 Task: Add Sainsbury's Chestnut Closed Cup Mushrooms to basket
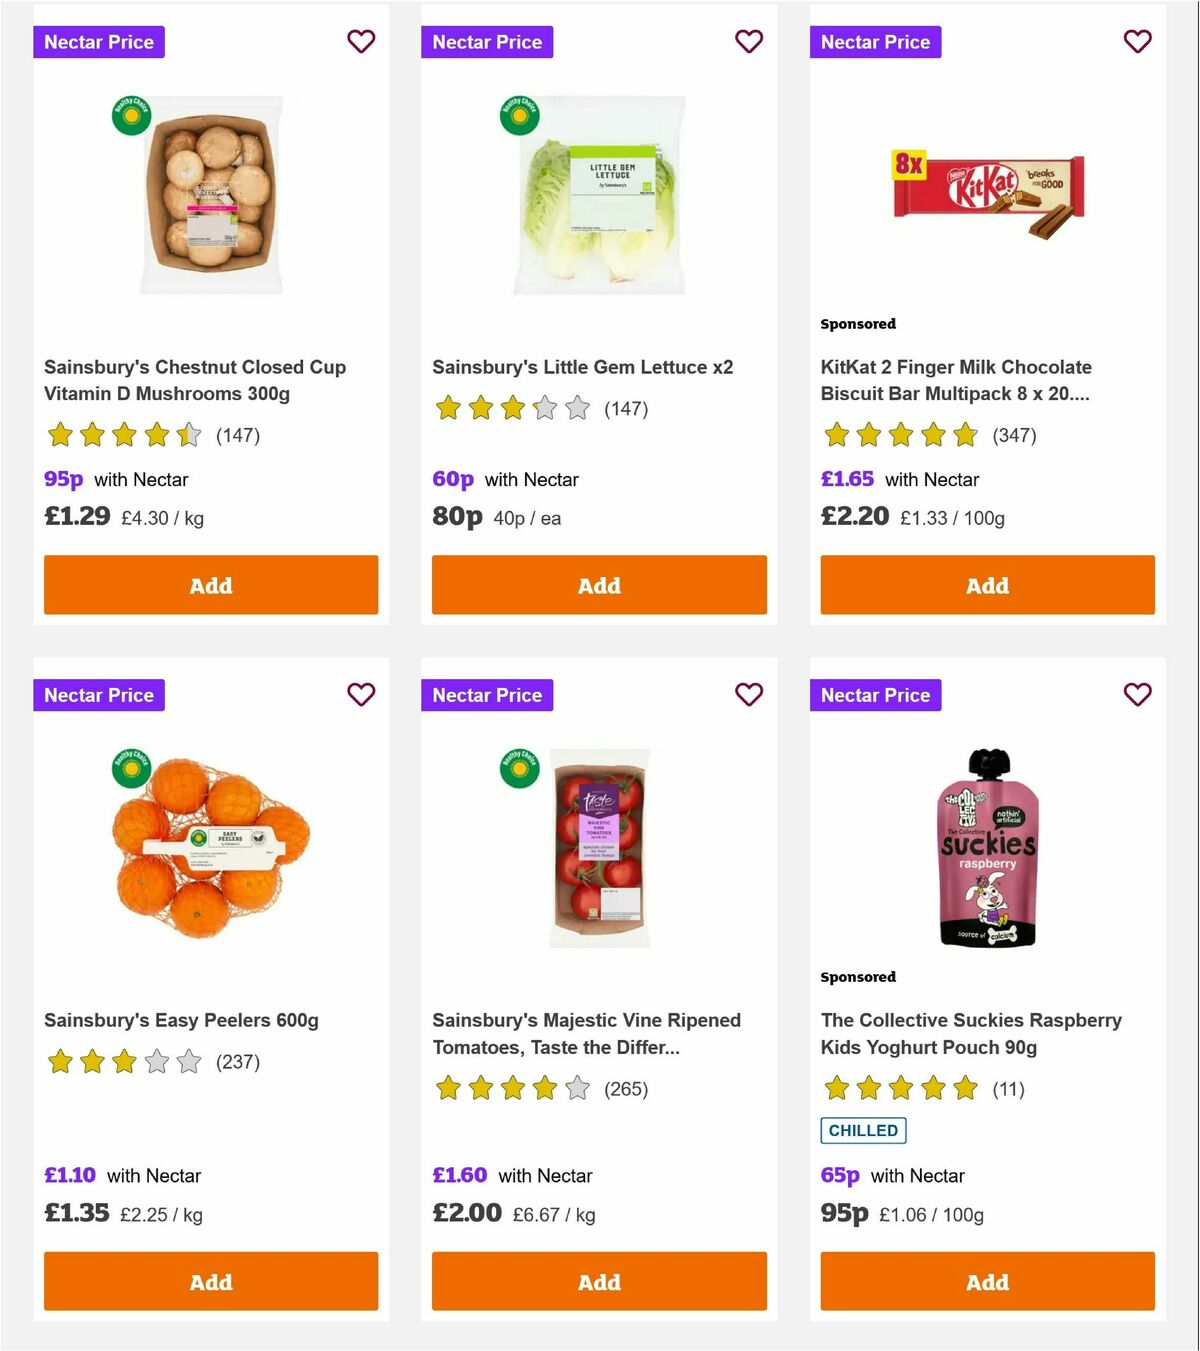click(210, 585)
